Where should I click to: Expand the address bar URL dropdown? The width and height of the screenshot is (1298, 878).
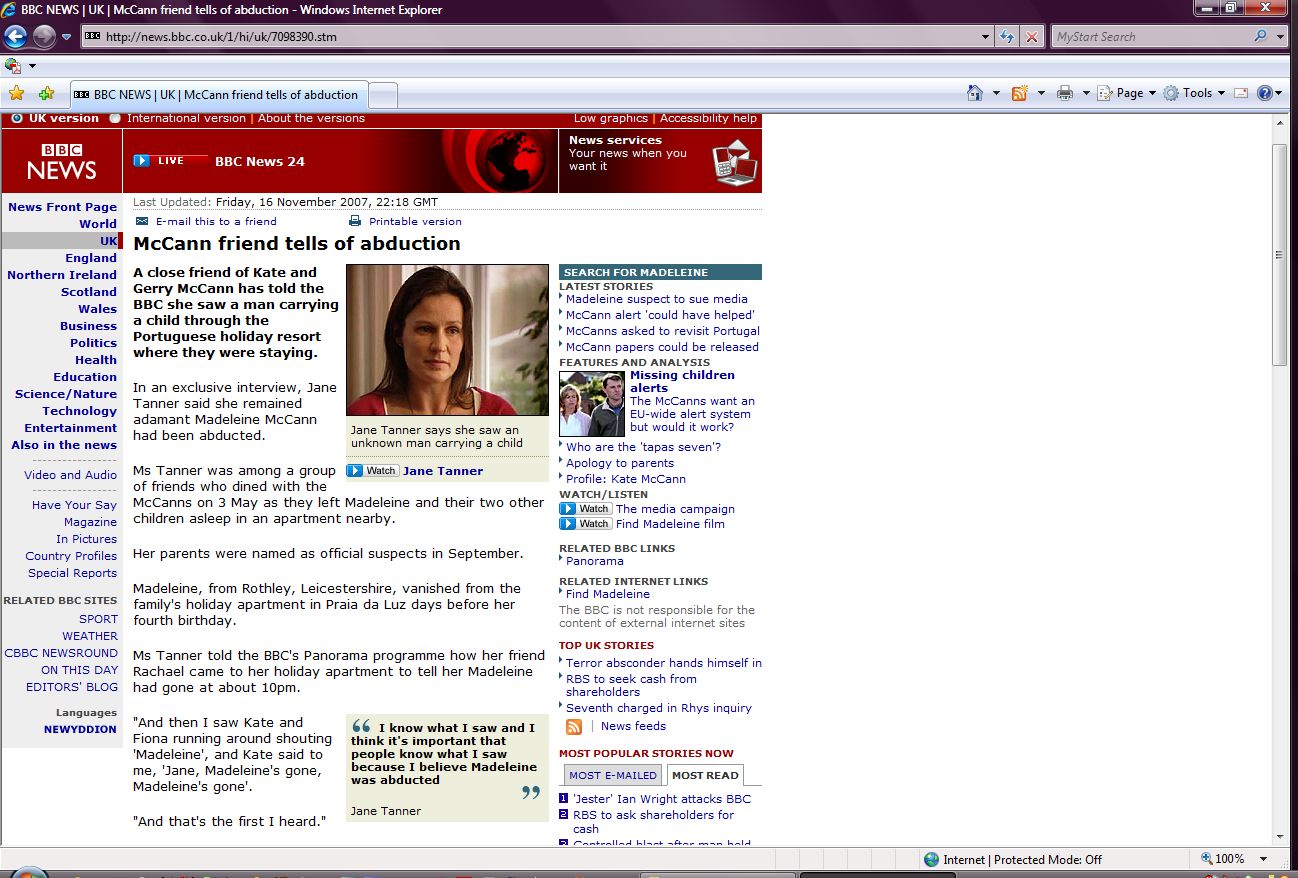tap(986, 37)
